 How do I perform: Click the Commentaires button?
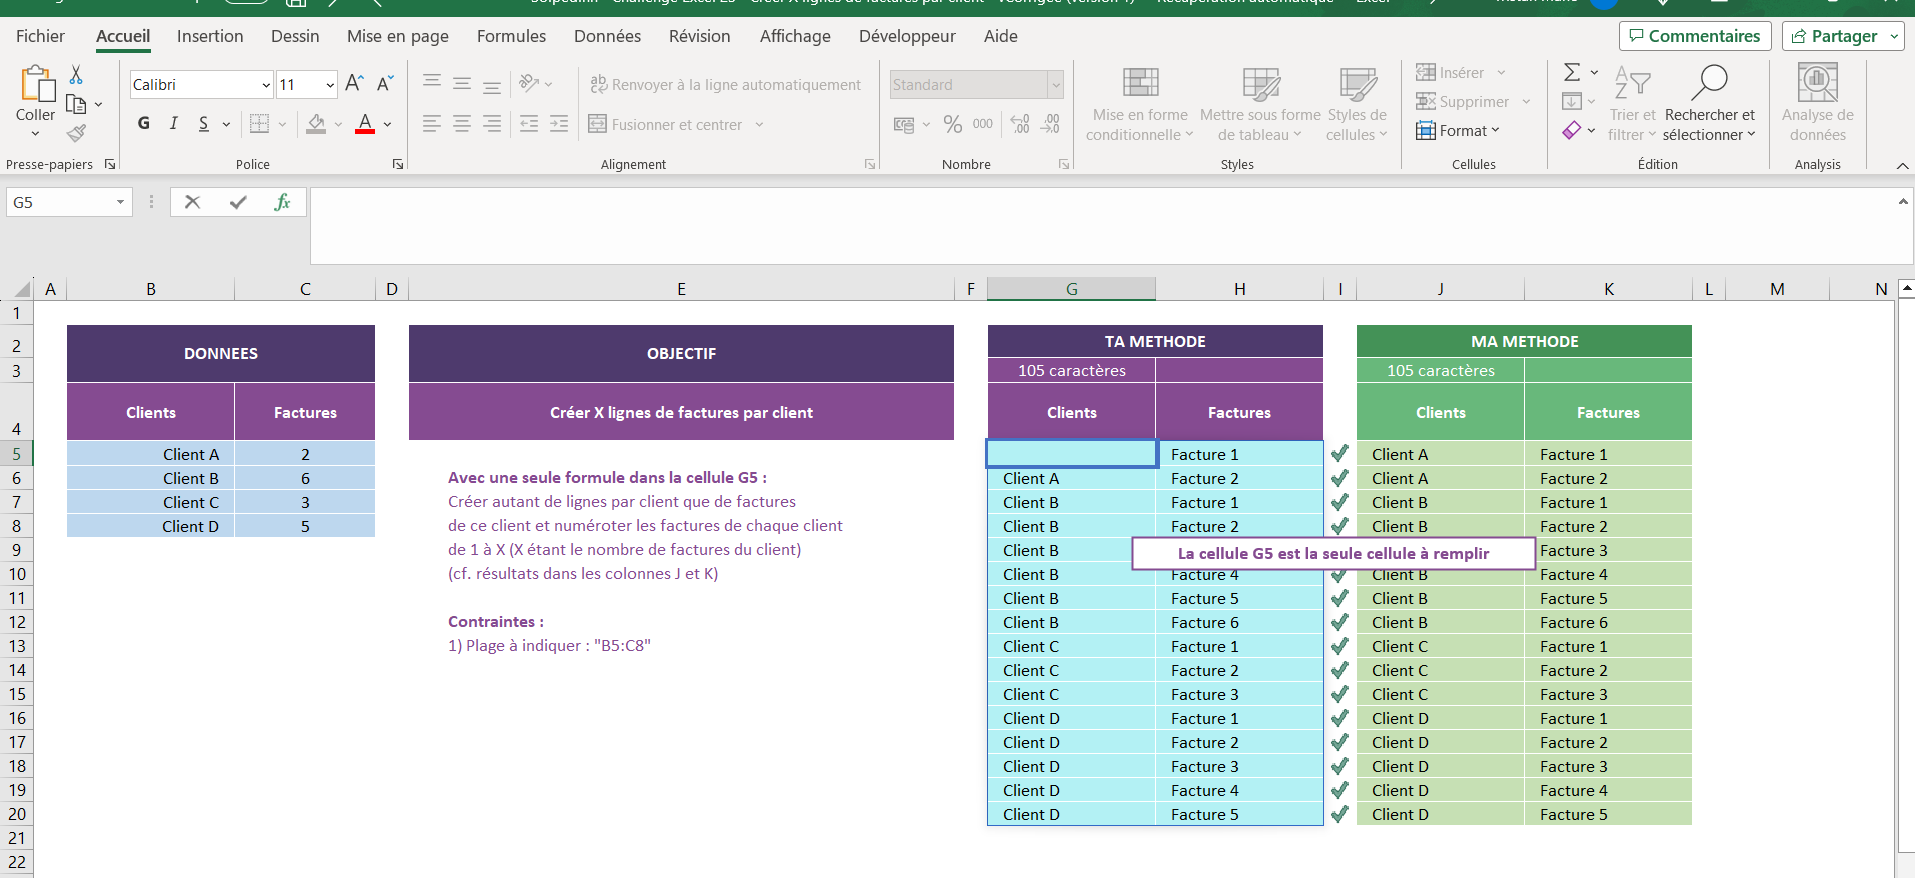pyautogui.click(x=1694, y=36)
